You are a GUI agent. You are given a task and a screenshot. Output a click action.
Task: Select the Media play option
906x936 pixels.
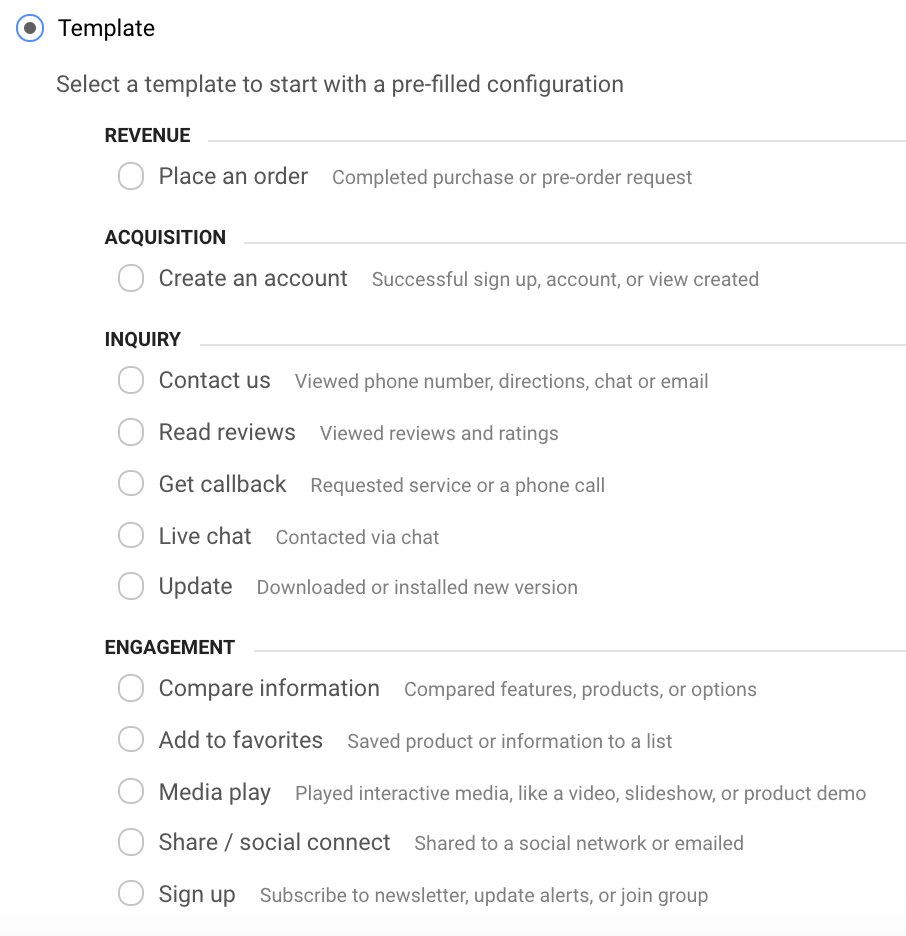coord(131,792)
